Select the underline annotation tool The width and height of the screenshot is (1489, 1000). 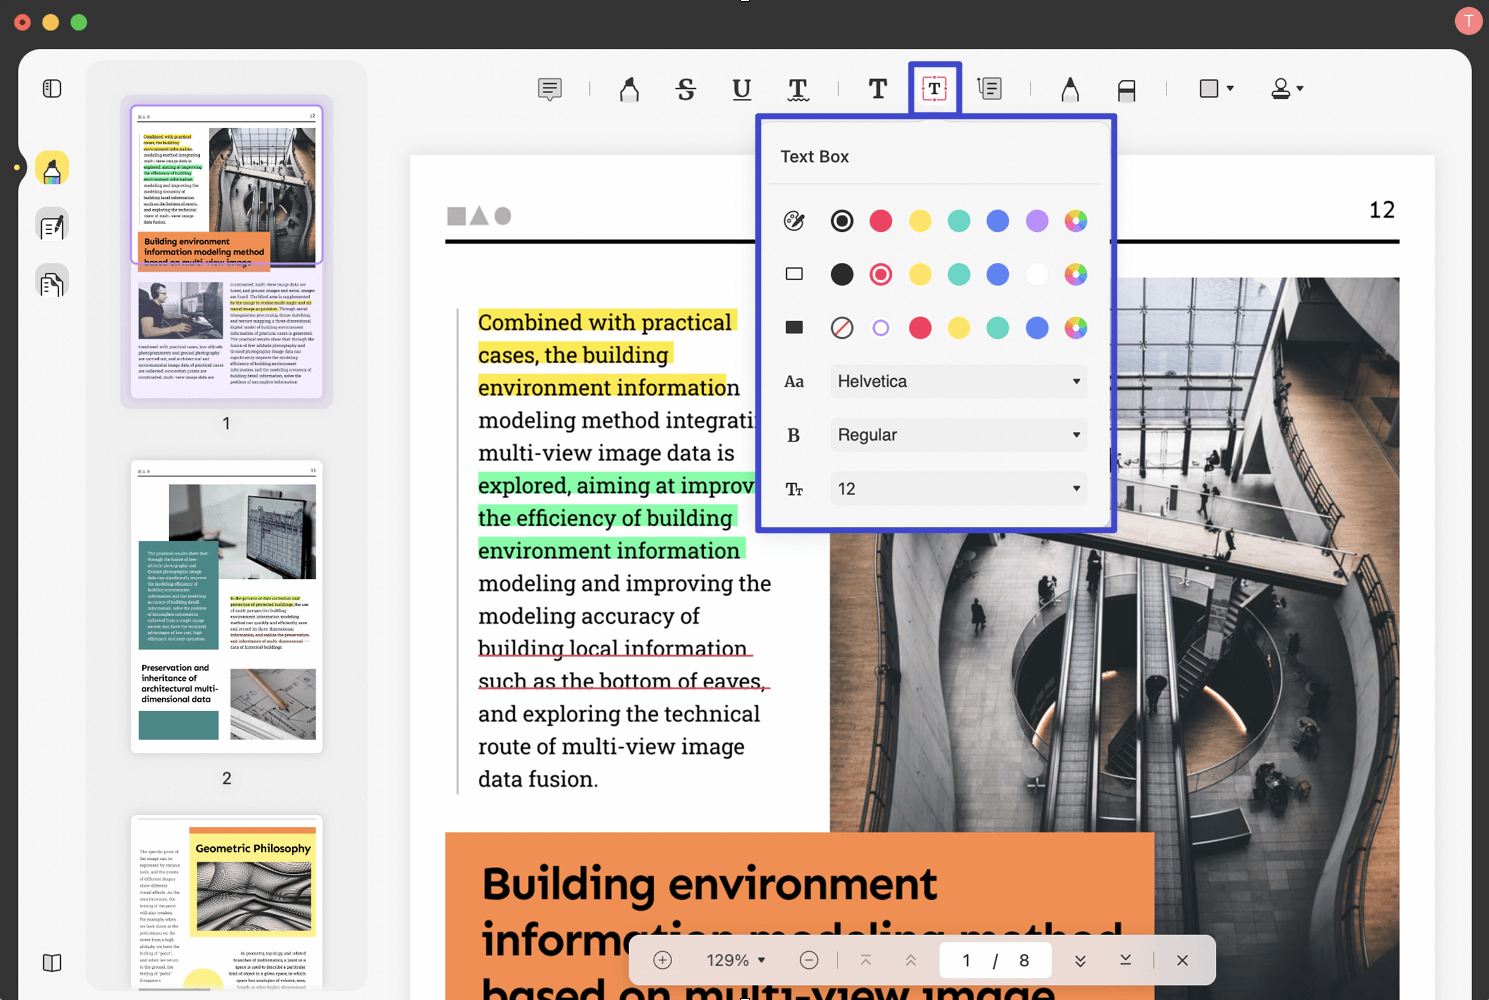[741, 89]
